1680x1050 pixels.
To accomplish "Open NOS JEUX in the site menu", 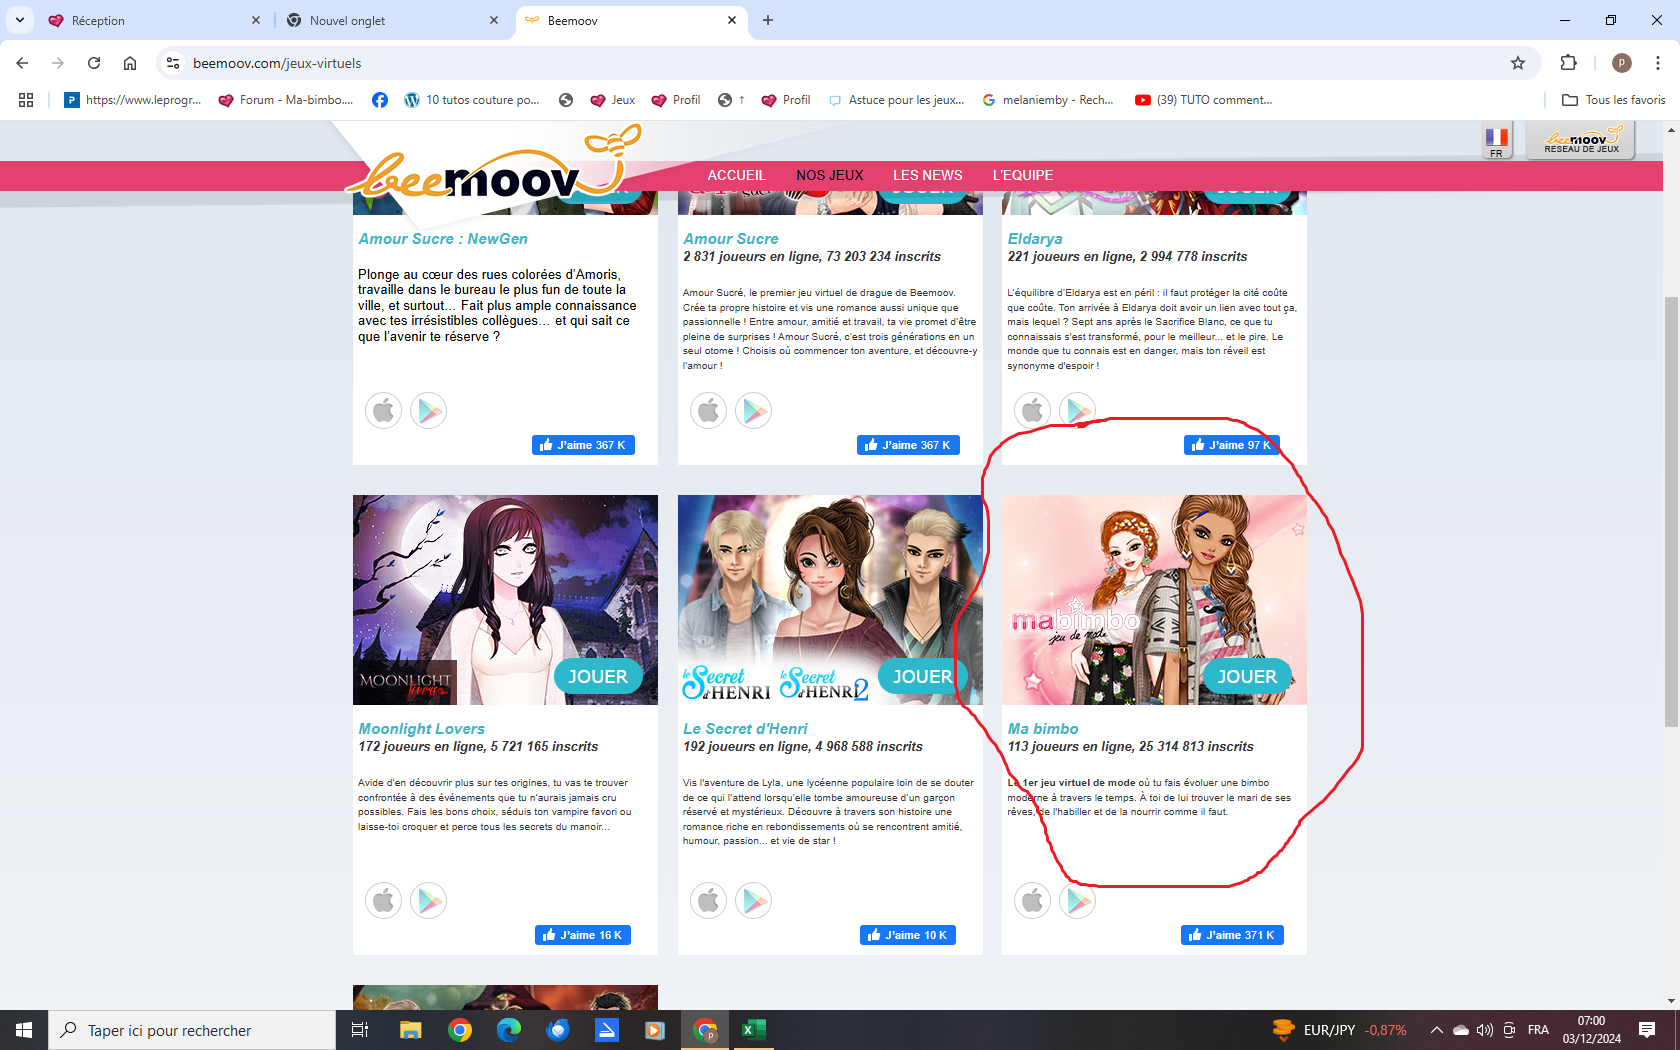I will click(x=830, y=175).
